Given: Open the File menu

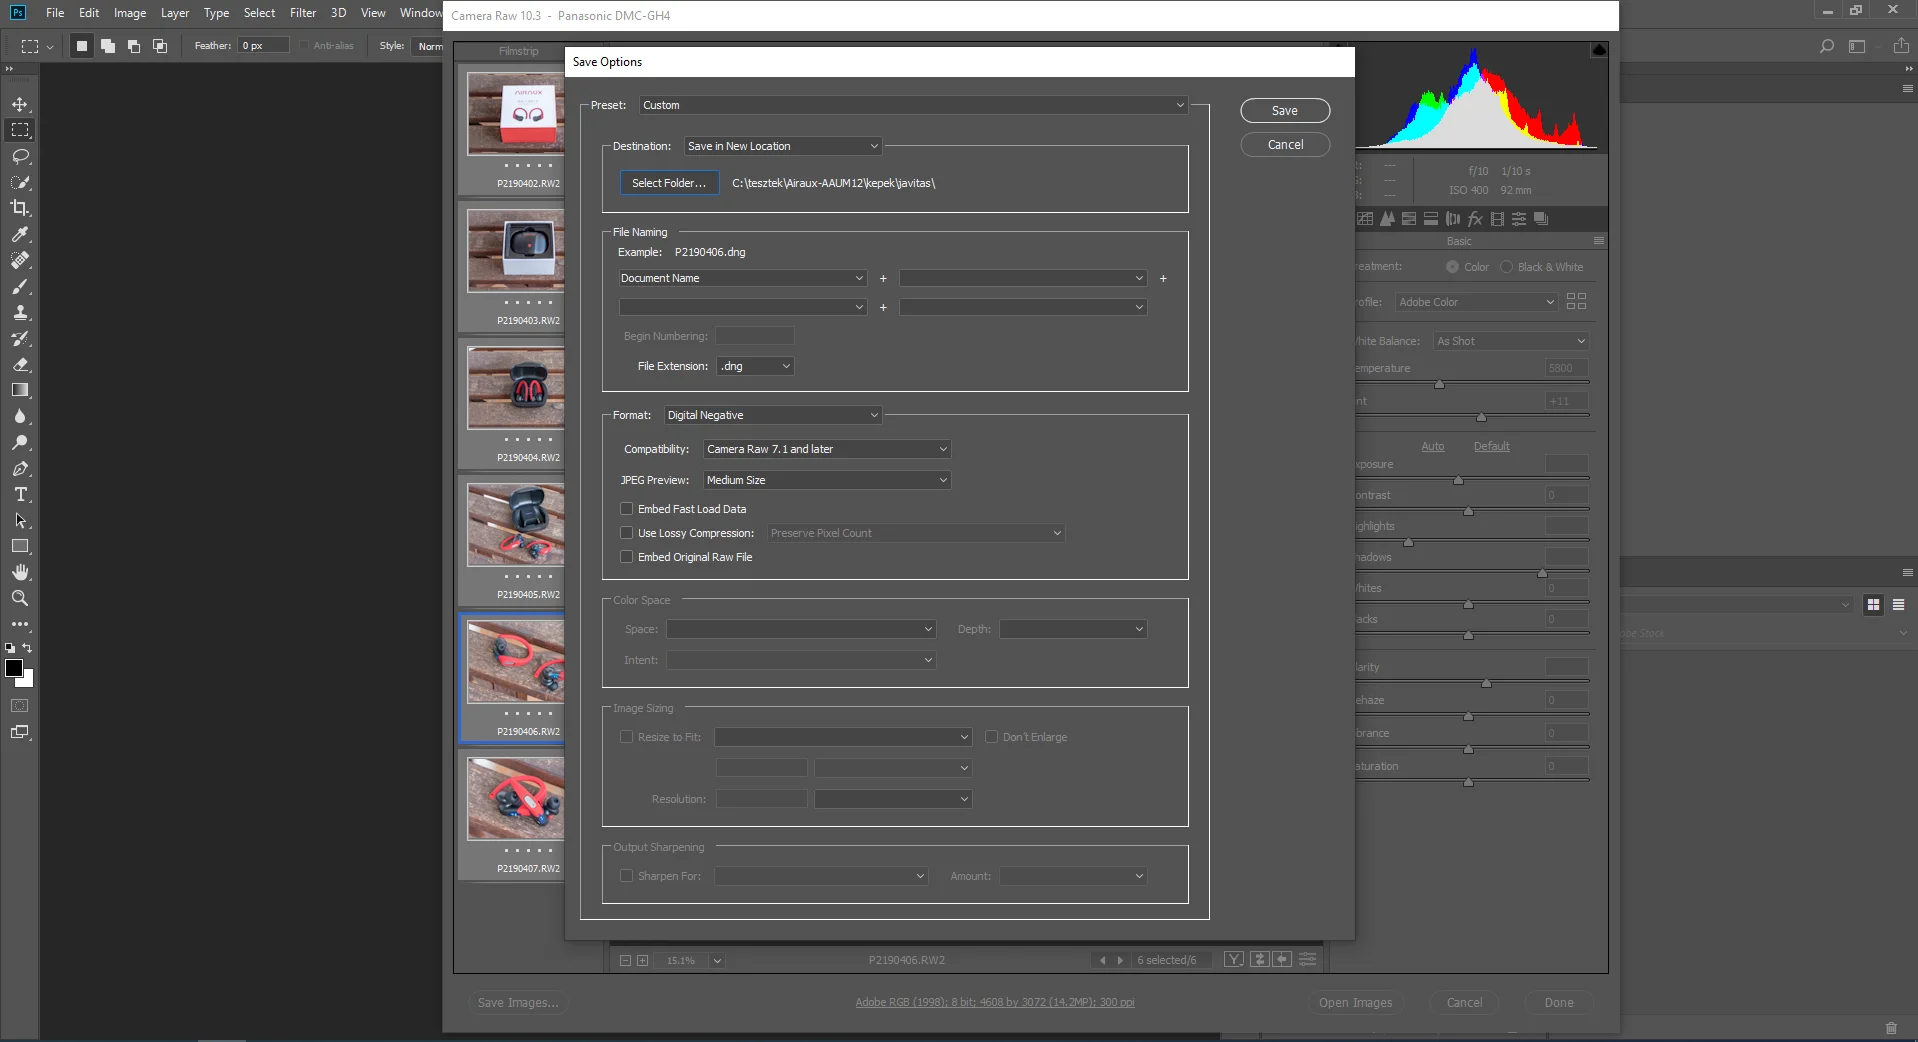Looking at the screenshot, I should point(55,13).
